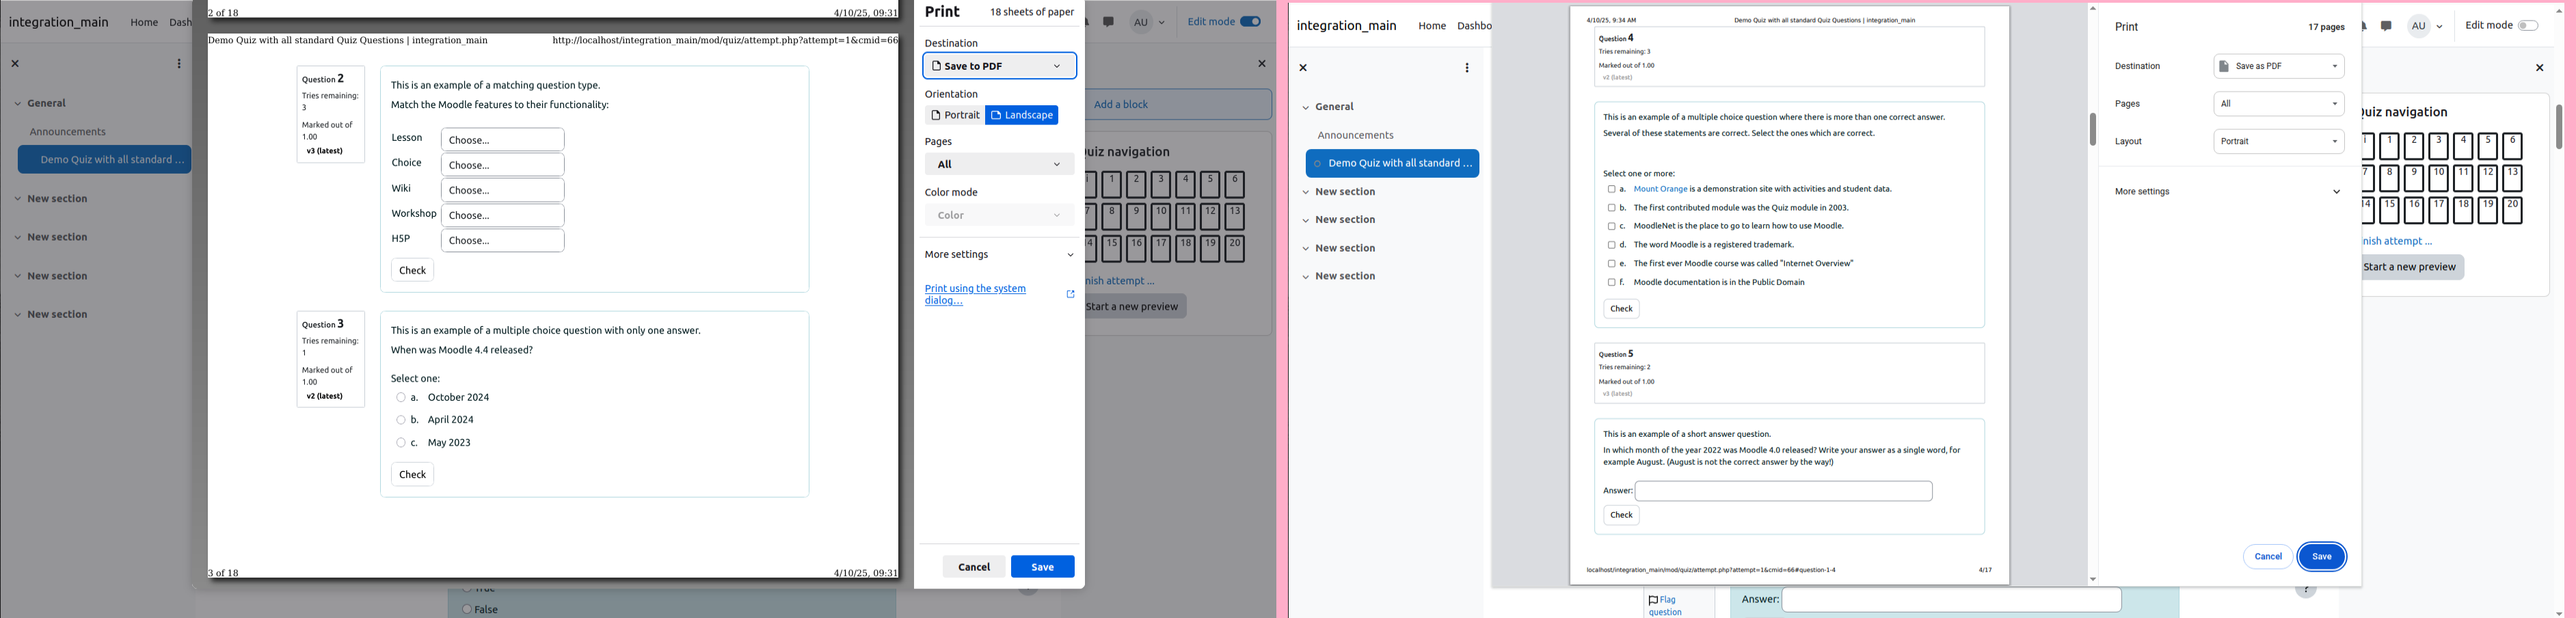The image size is (2576, 618).
Task: Close block drawer X in Chrome window
Action: pos(2539,68)
